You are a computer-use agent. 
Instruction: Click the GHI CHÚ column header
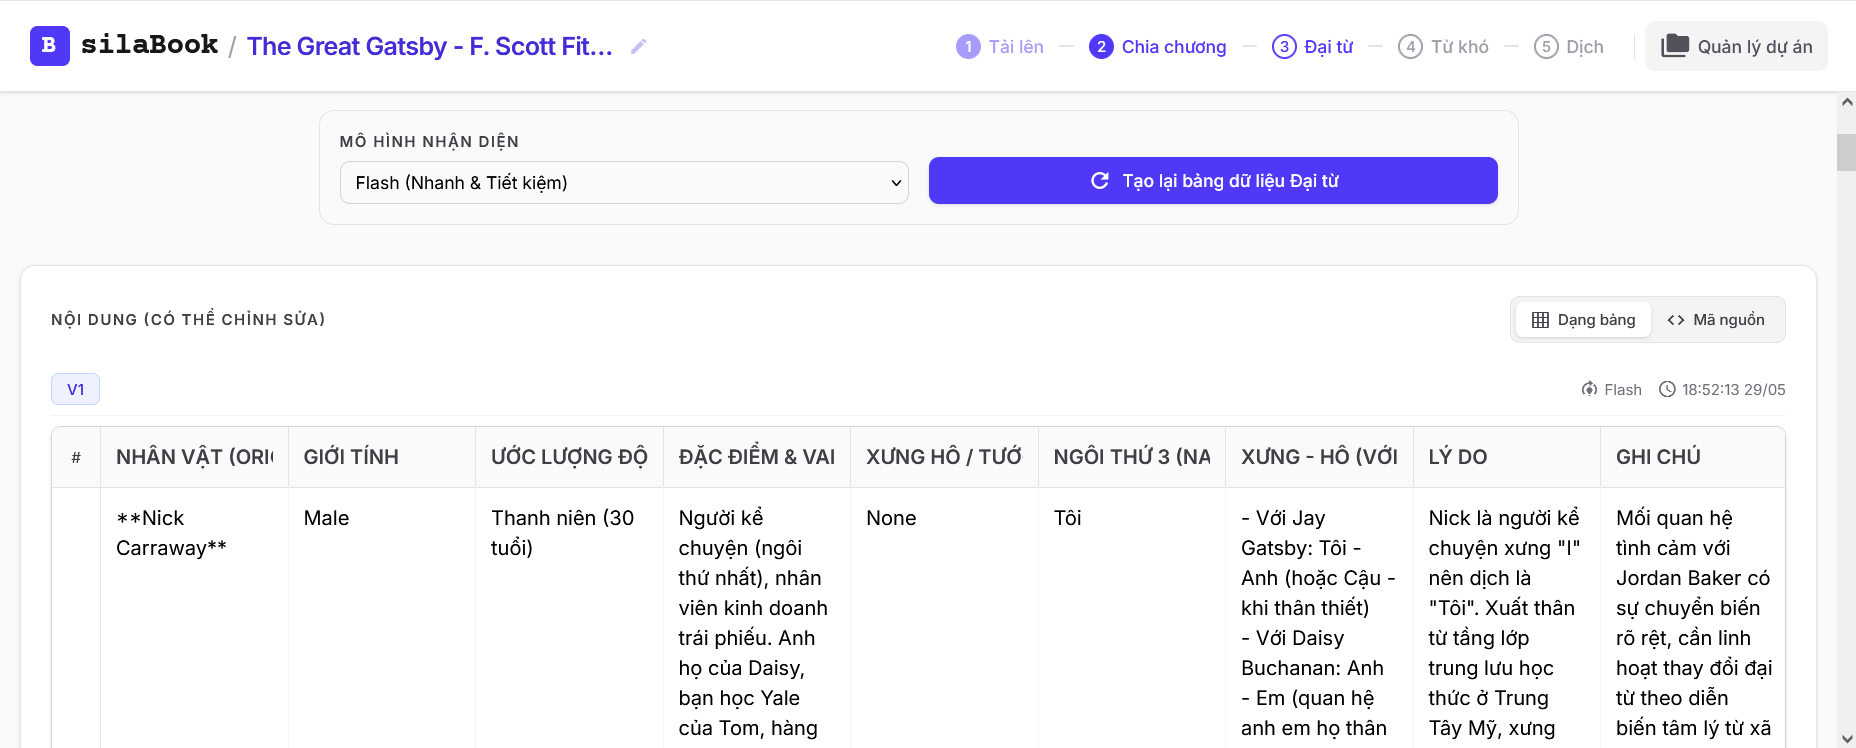click(1693, 457)
